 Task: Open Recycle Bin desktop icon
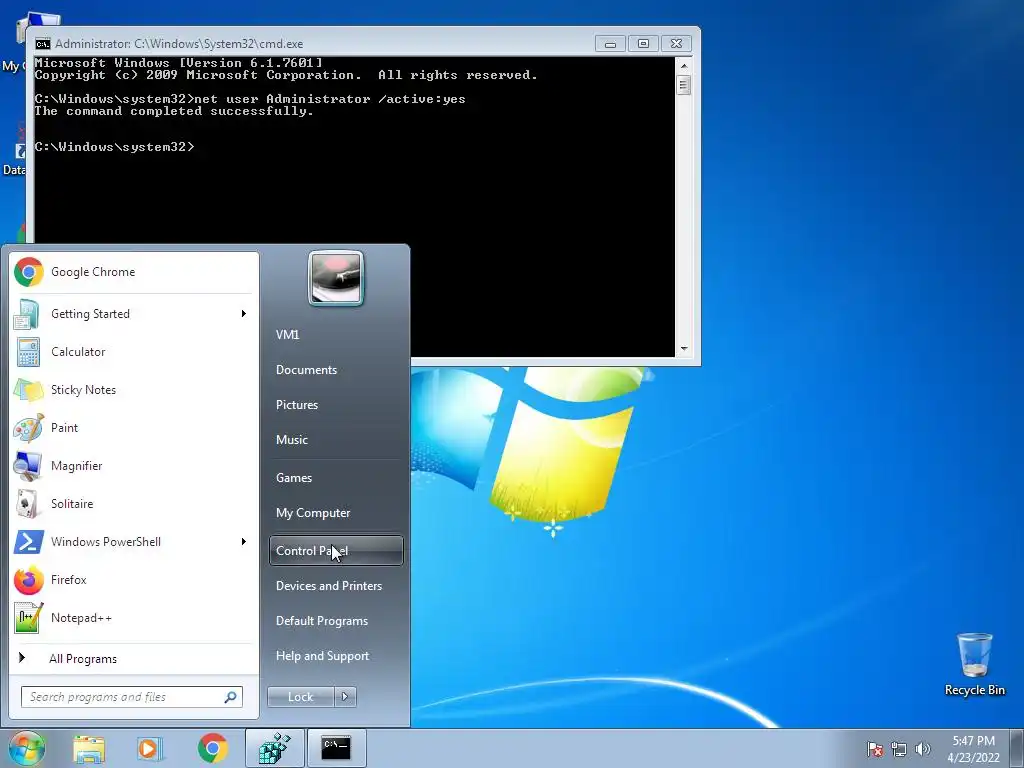point(974,664)
